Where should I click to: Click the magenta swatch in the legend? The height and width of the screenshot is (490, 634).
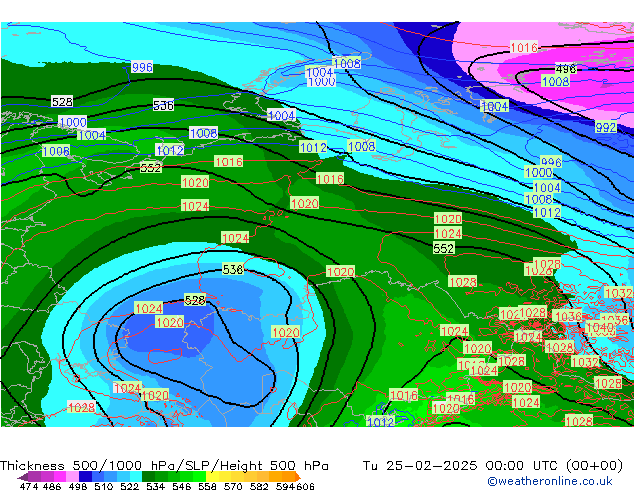[60, 477]
